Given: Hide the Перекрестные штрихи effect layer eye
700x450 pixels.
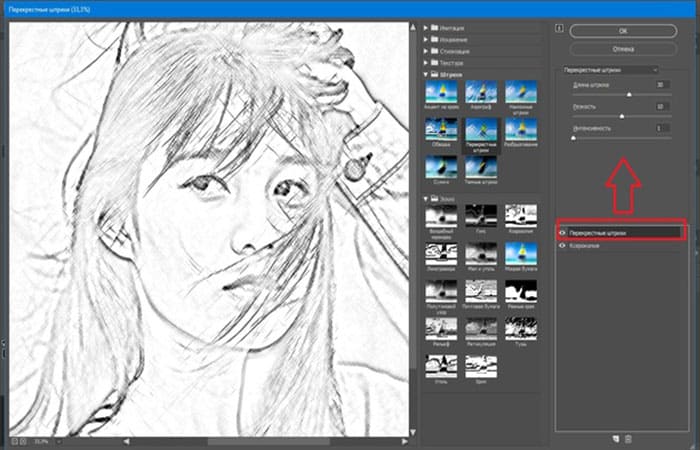Looking at the screenshot, I should 562,233.
